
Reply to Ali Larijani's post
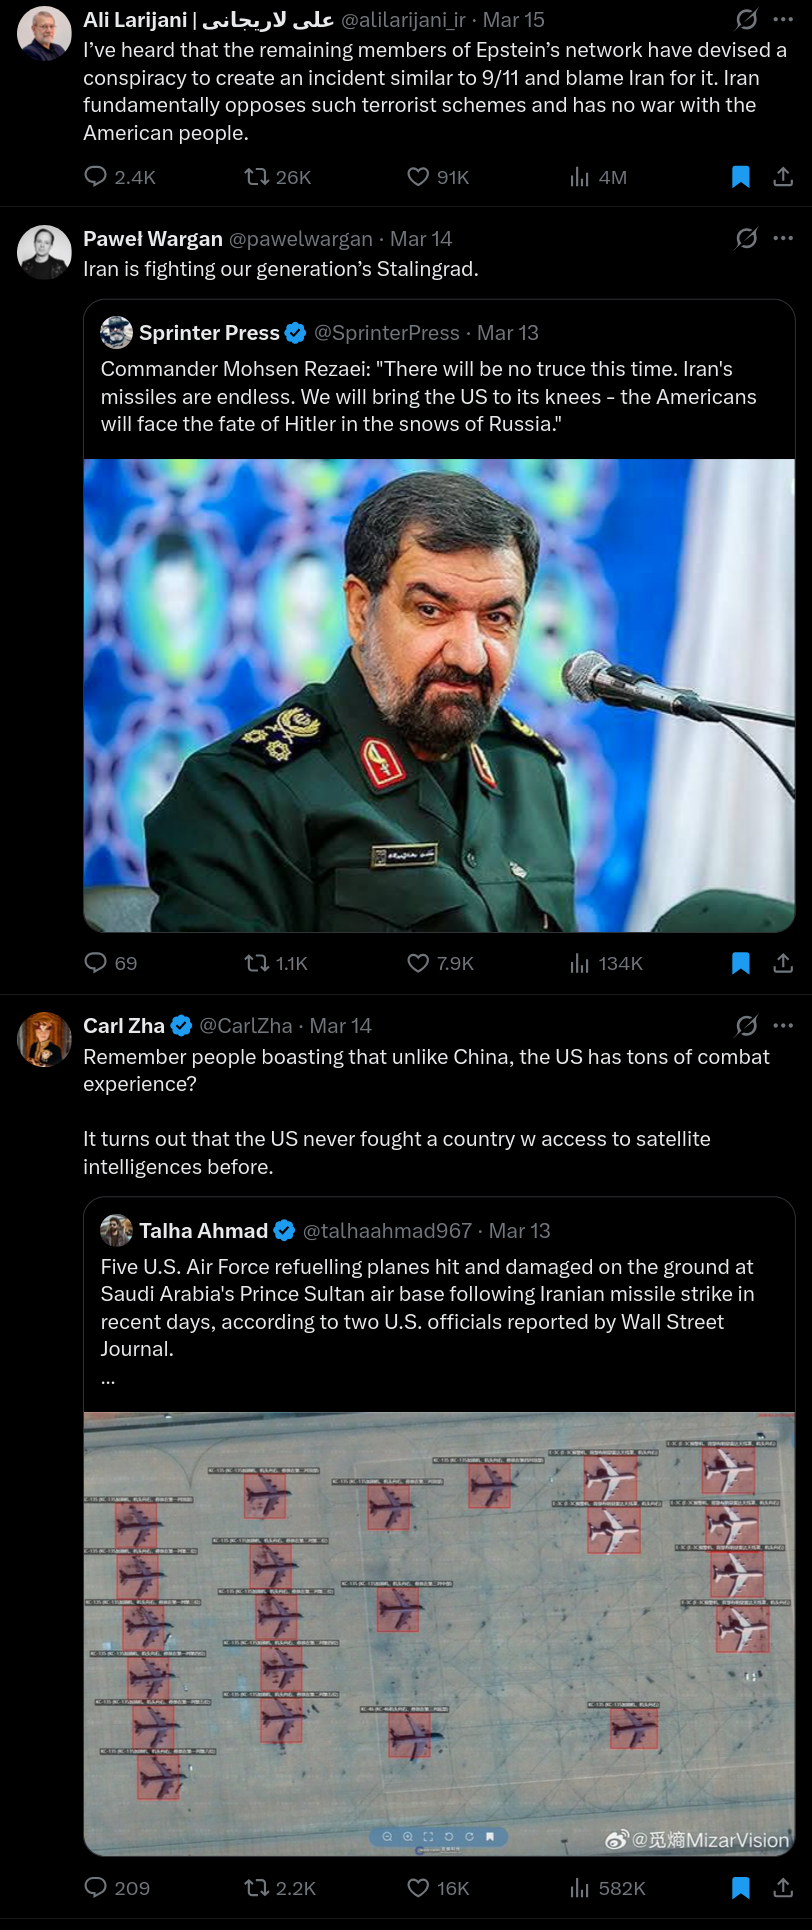[x=96, y=177]
